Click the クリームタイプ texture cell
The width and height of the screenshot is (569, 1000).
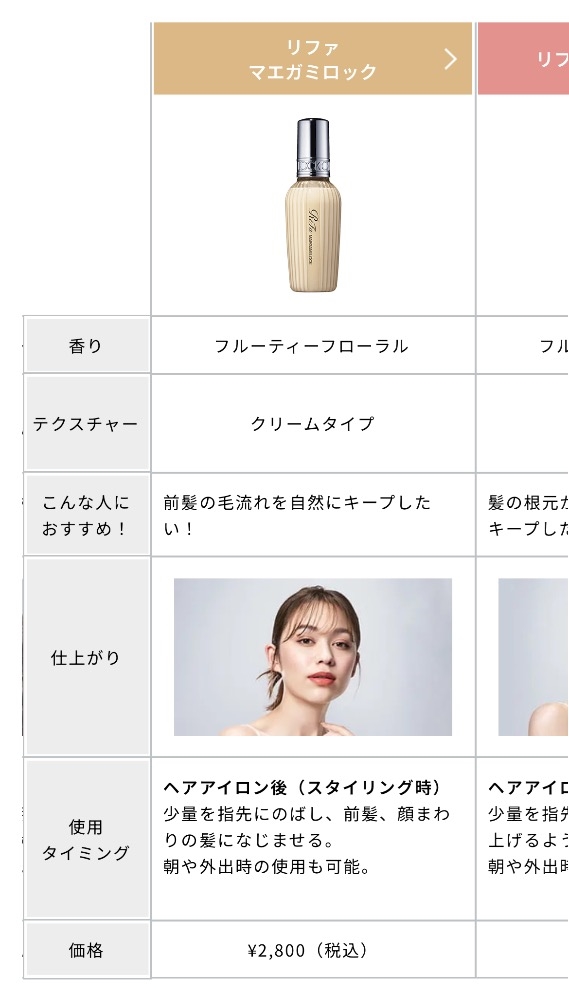coord(313,423)
